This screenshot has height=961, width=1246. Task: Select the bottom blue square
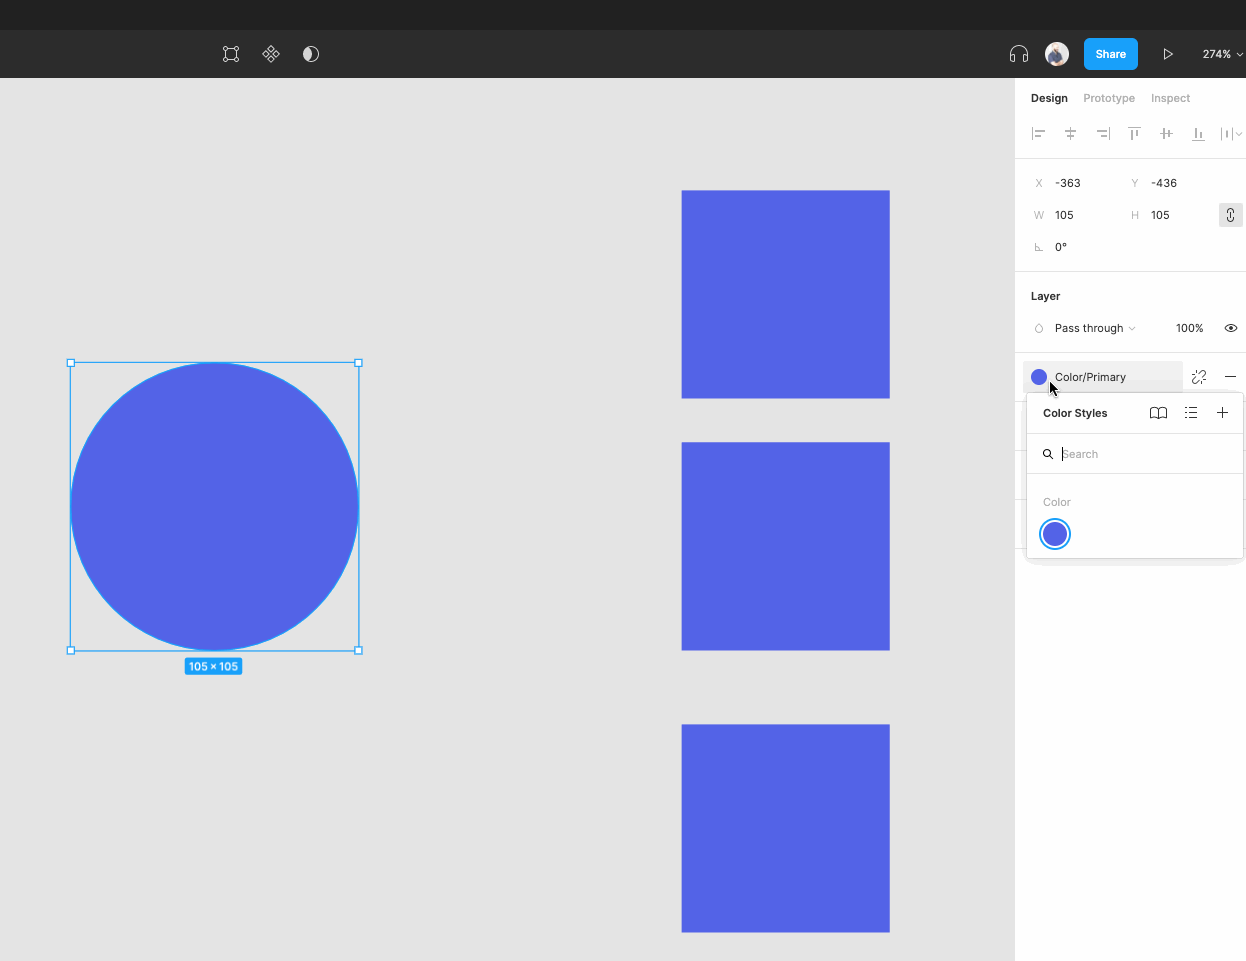point(786,828)
